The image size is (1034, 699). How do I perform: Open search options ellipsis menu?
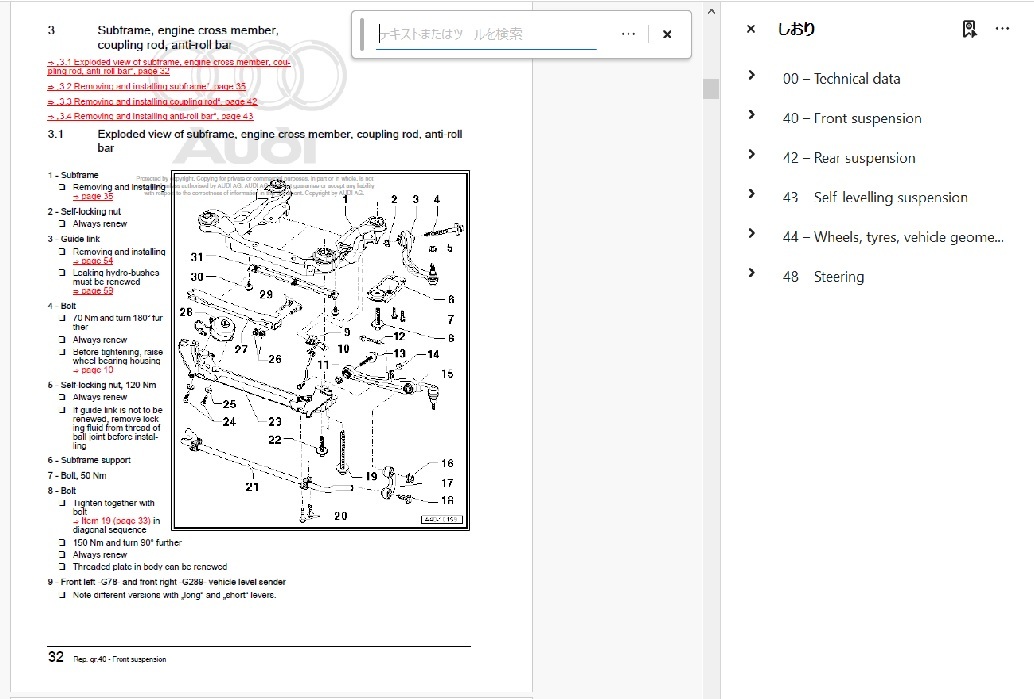[x=628, y=34]
